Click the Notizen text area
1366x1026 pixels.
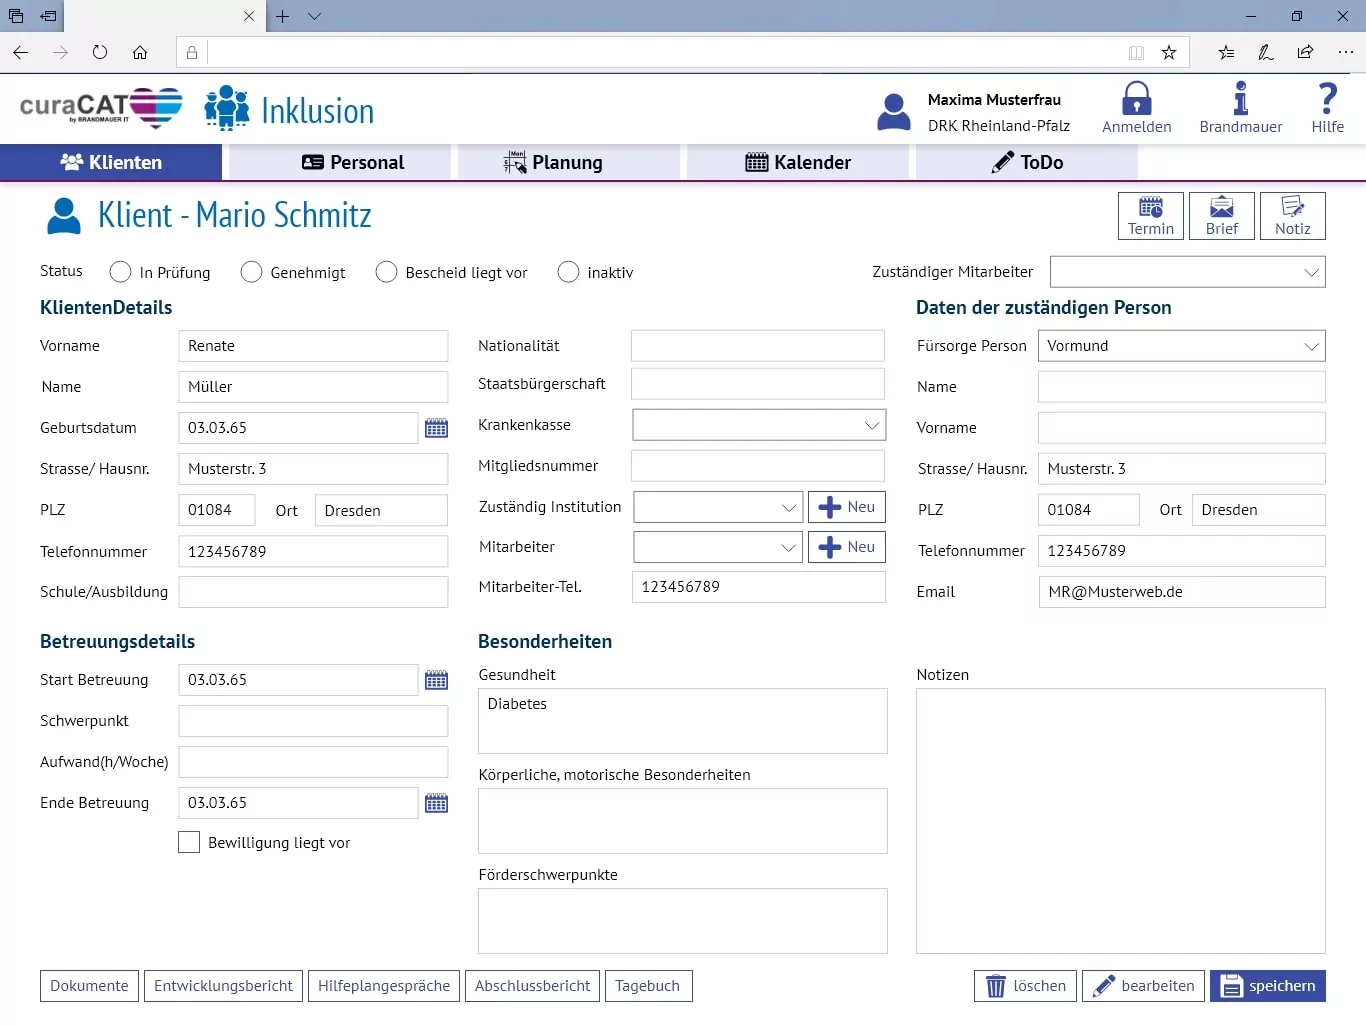[1121, 821]
